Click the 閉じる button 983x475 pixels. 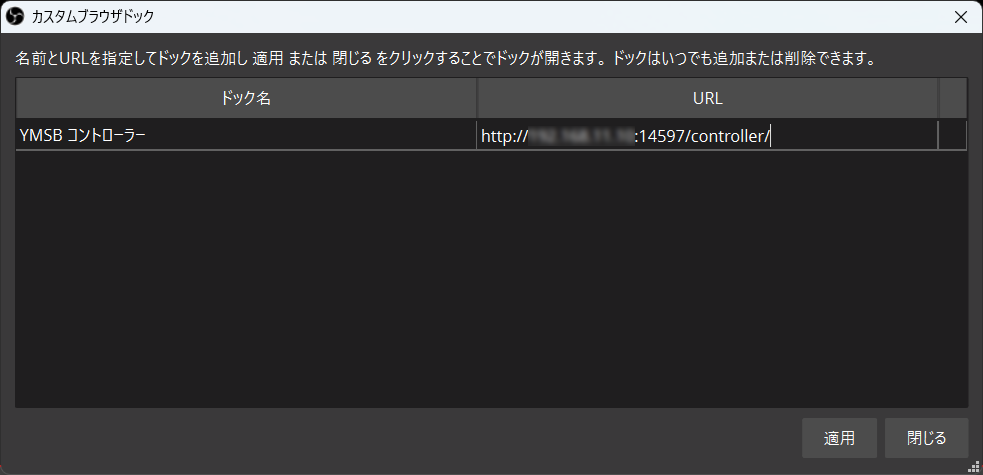[x=926, y=438]
